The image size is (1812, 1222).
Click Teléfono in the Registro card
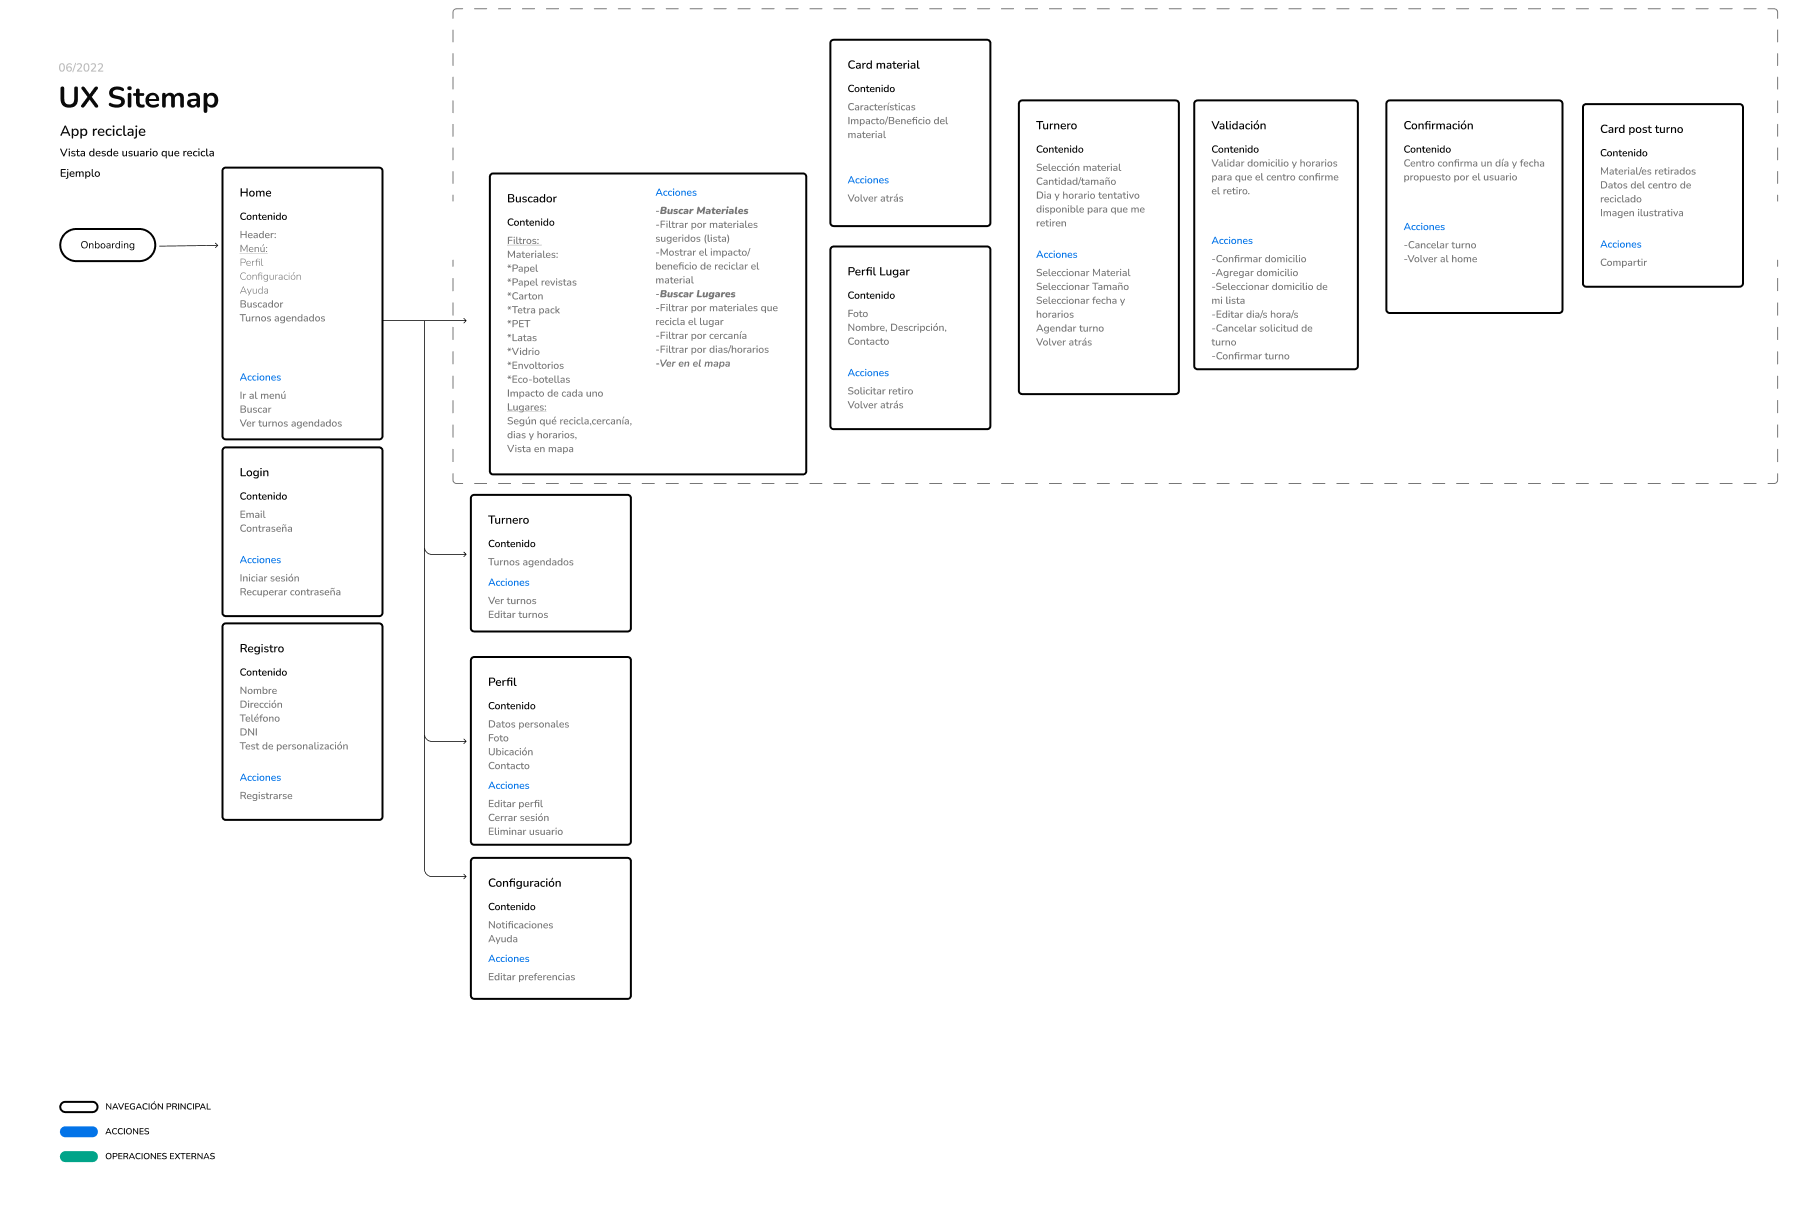click(x=260, y=719)
